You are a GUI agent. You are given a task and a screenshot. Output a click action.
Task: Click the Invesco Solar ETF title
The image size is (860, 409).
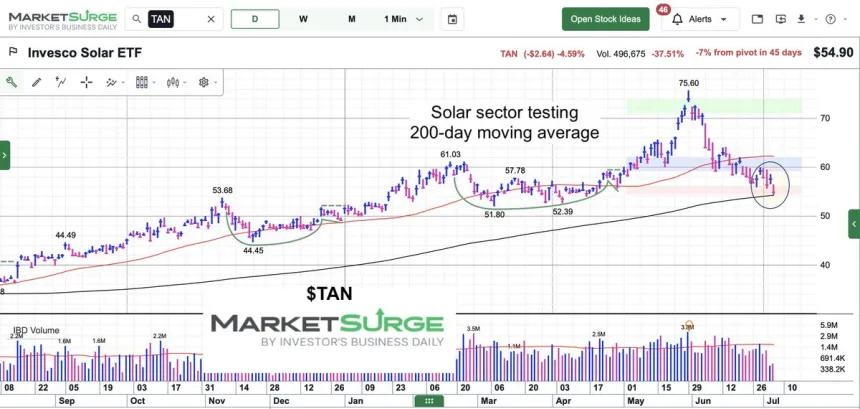(x=85, y=53)
